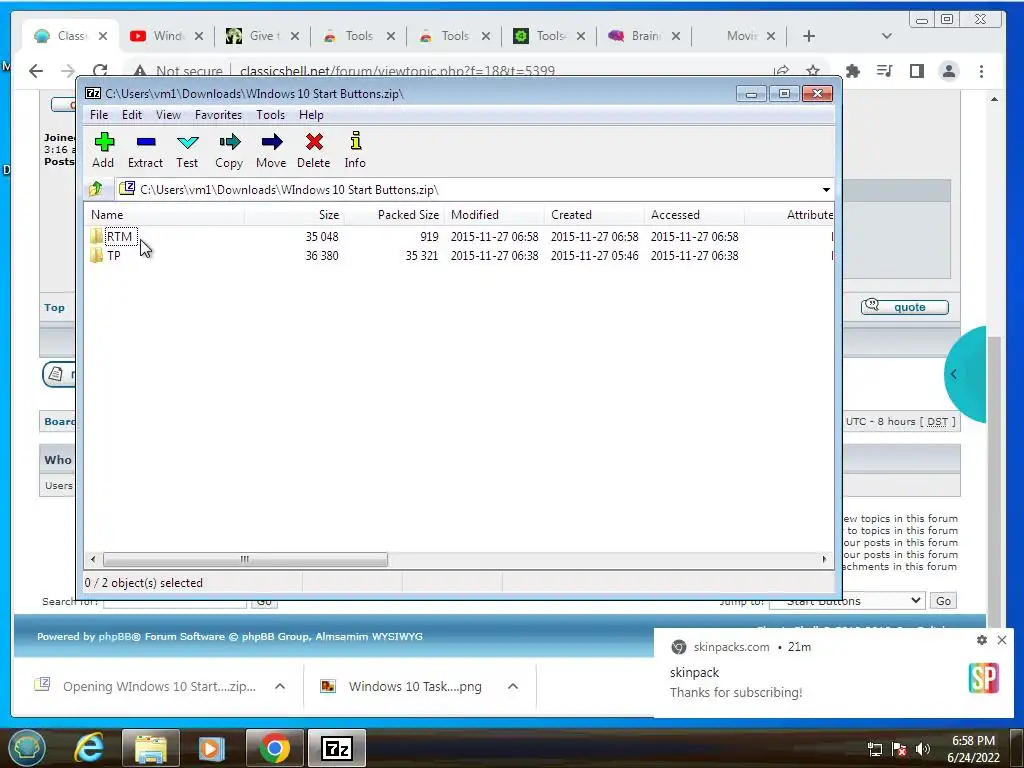Reload the Chrome page
This screenshot has height=768, width=1024.
tap(100, 71)
